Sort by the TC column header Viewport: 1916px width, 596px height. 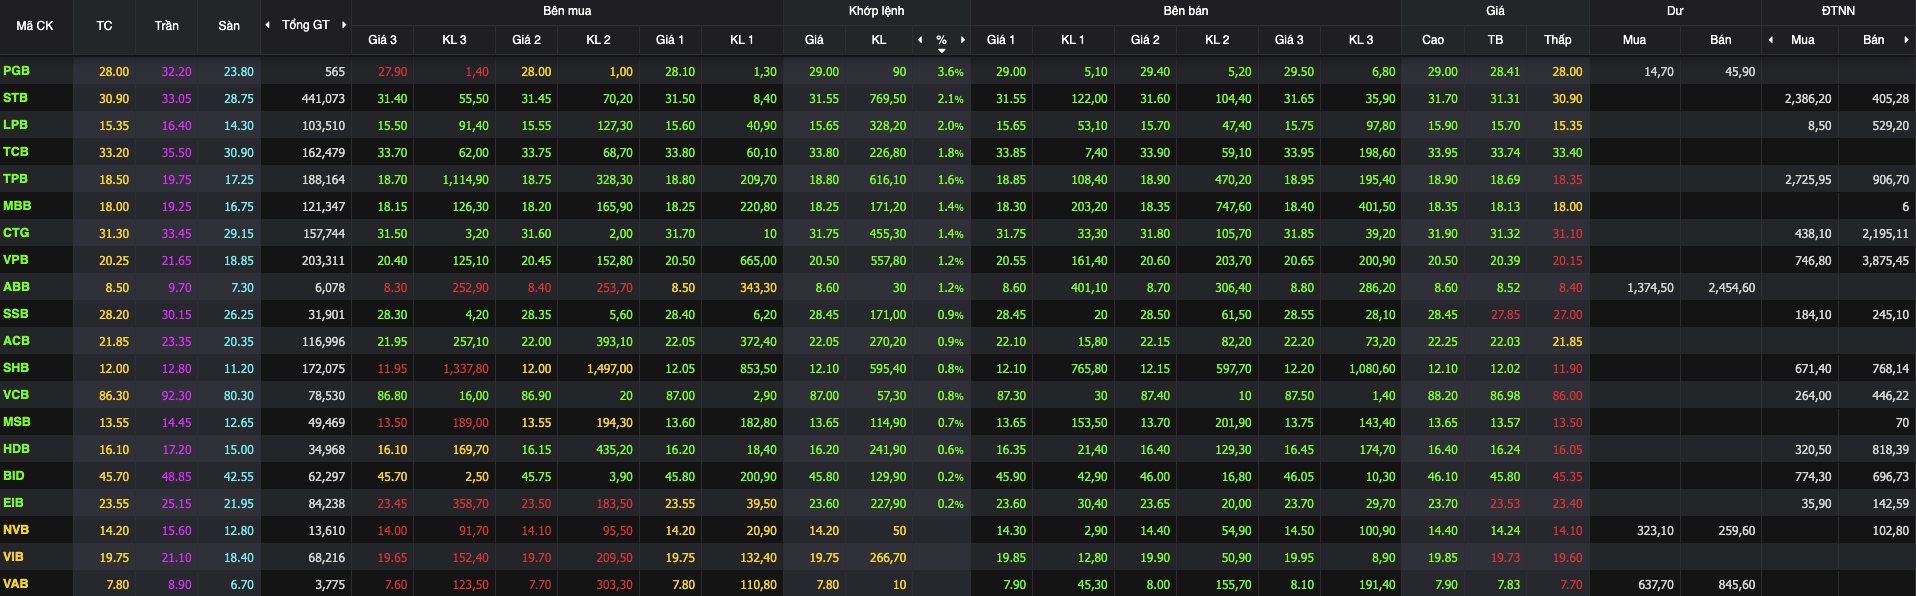pos(104,26)
